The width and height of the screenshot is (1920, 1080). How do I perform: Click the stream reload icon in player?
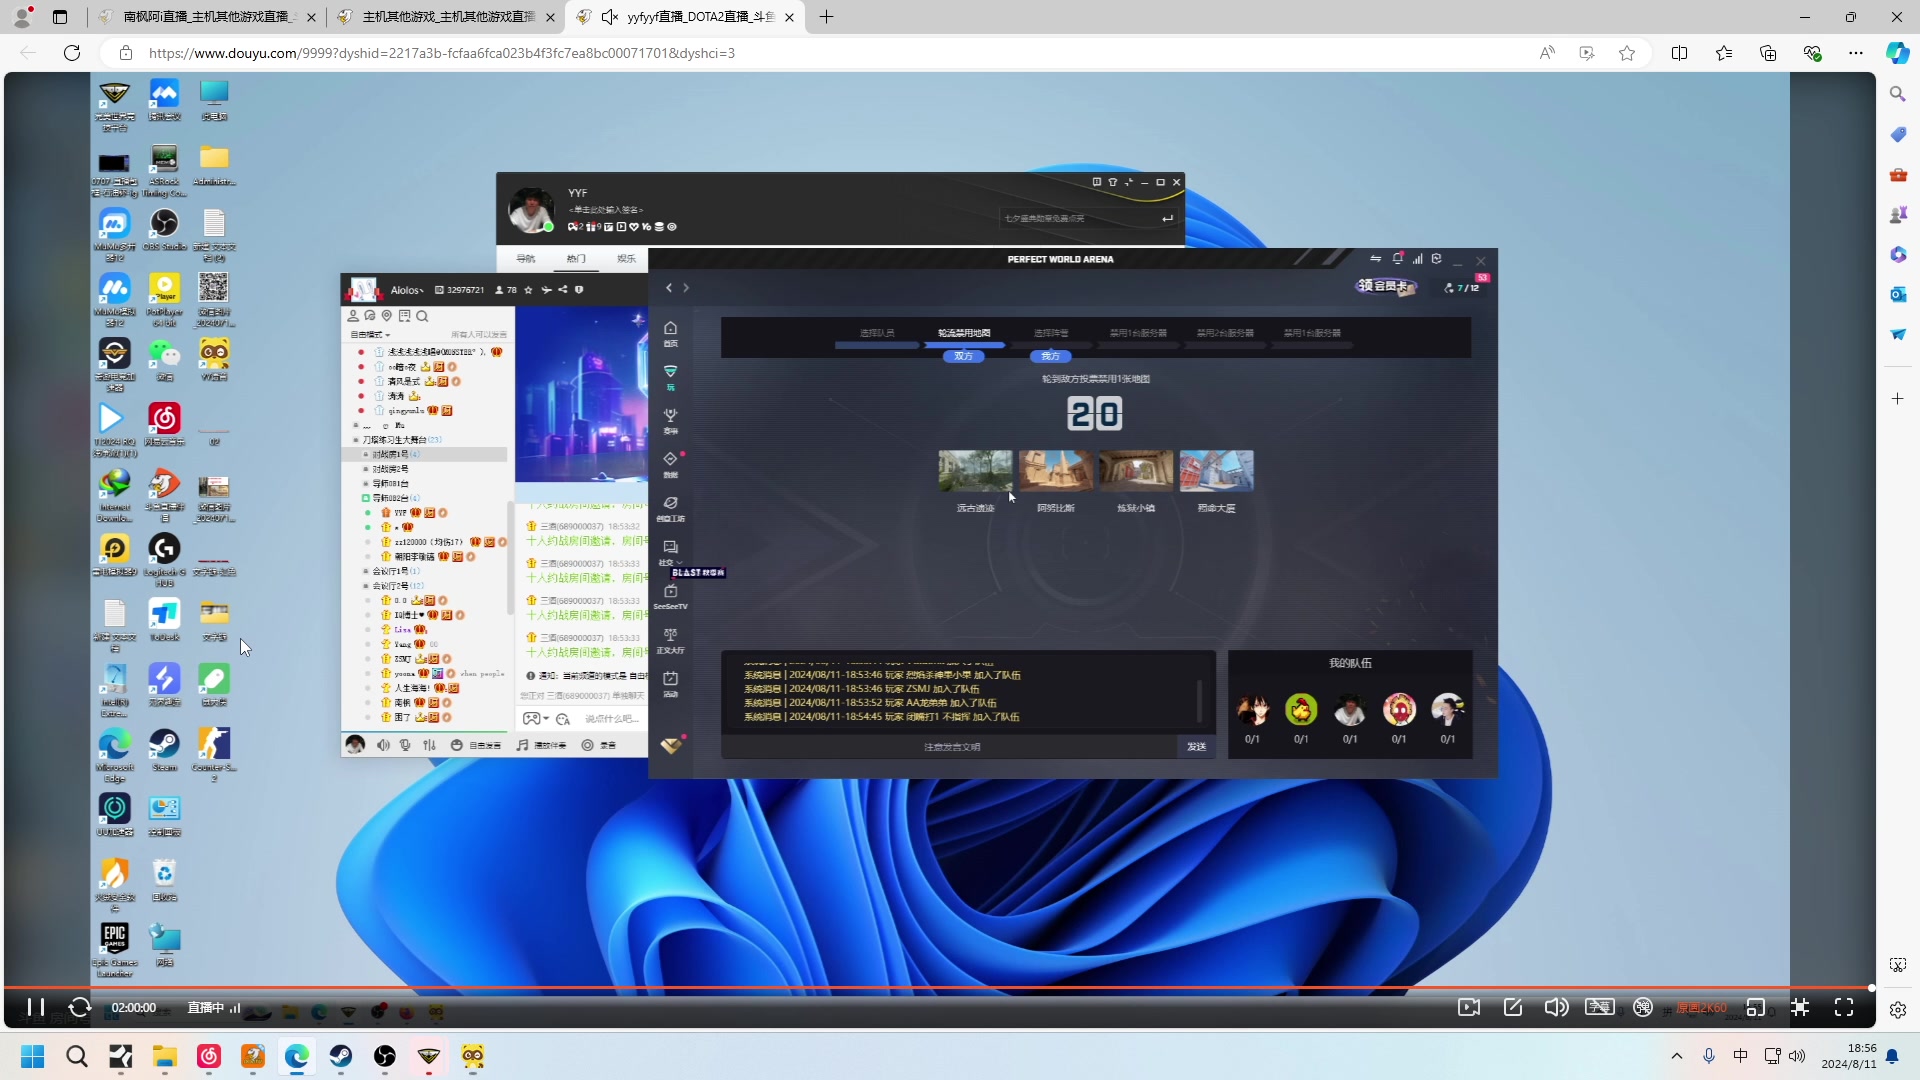tap(80, 1007)
